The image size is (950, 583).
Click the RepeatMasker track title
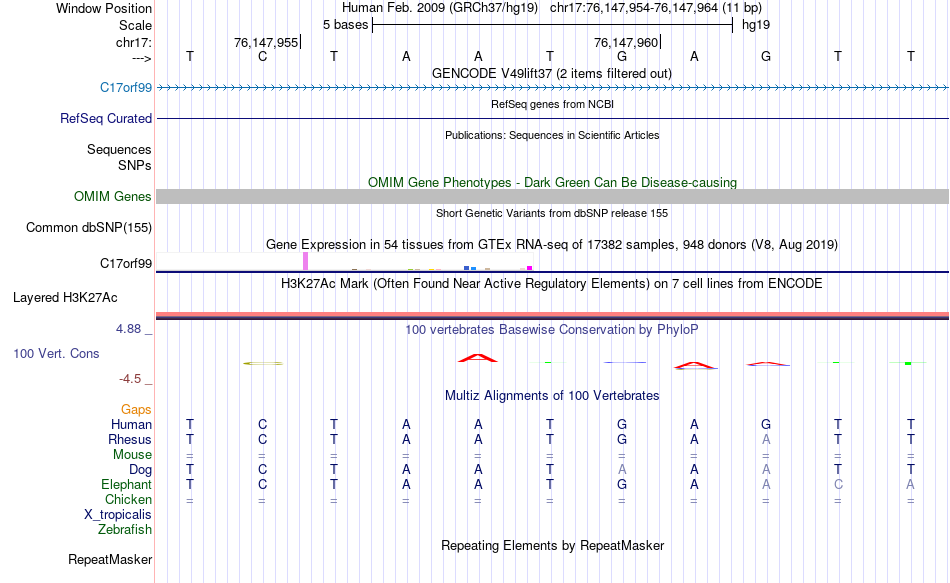pyautogui.click(x=552, y=545)
